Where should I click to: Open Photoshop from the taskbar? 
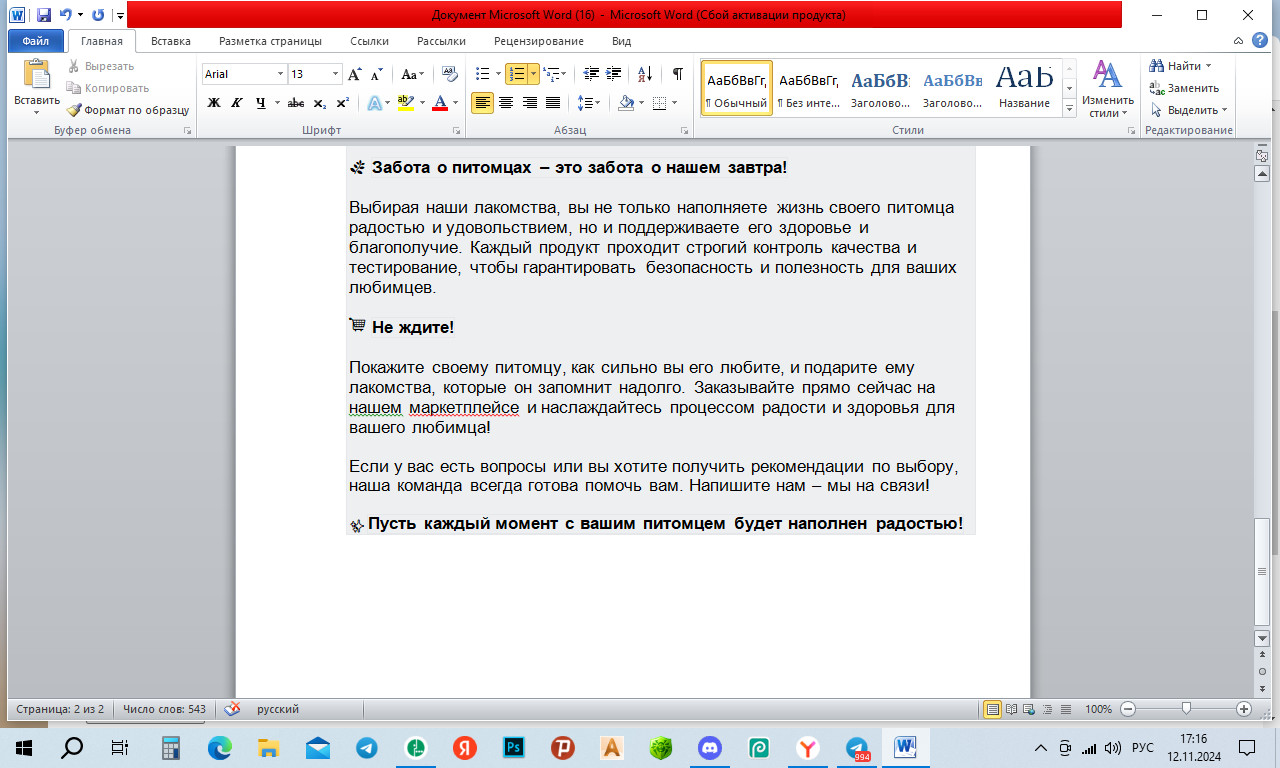coord(515,747)
